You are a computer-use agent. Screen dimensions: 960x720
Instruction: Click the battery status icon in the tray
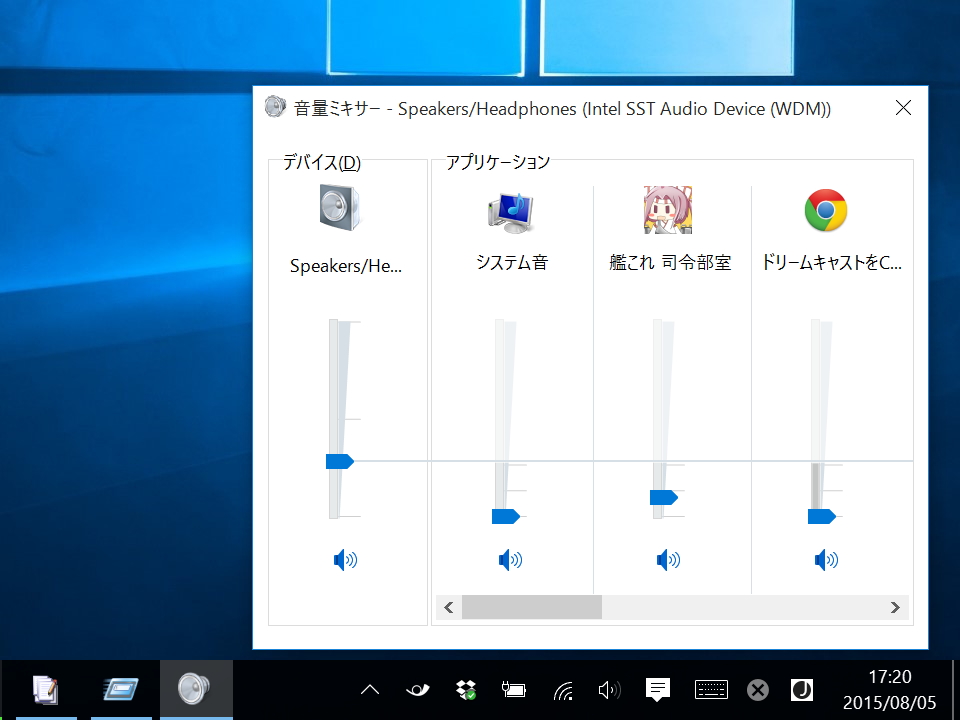513,689
